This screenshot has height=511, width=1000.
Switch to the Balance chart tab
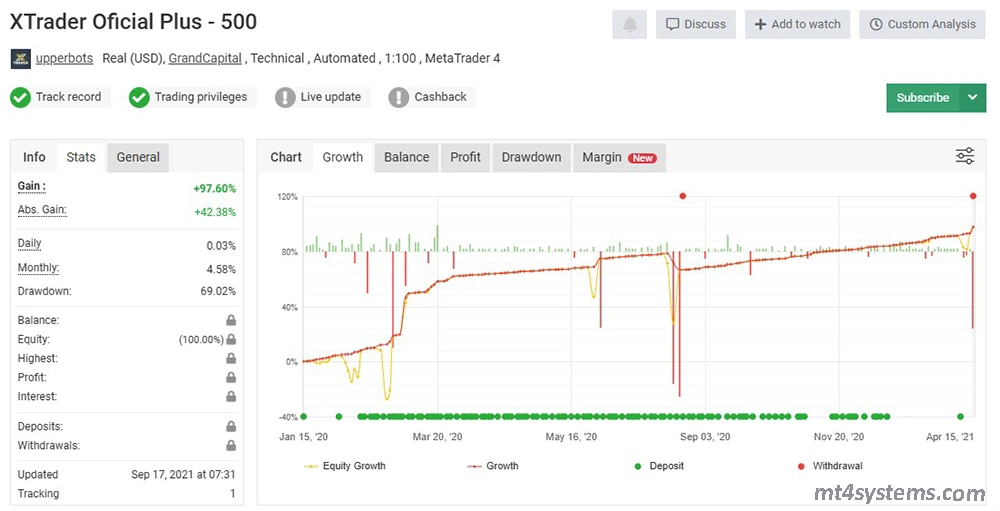click(x=406, y=157)
